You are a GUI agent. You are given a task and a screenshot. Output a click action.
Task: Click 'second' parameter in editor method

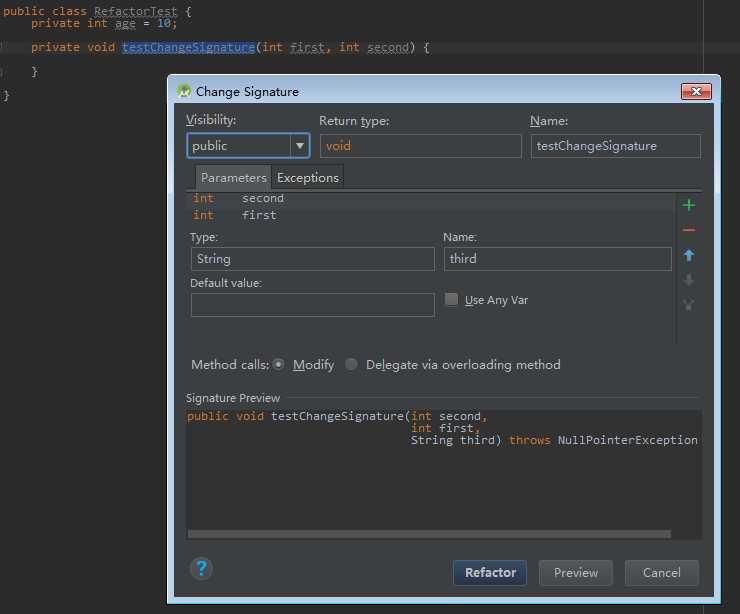pos(388,48)
